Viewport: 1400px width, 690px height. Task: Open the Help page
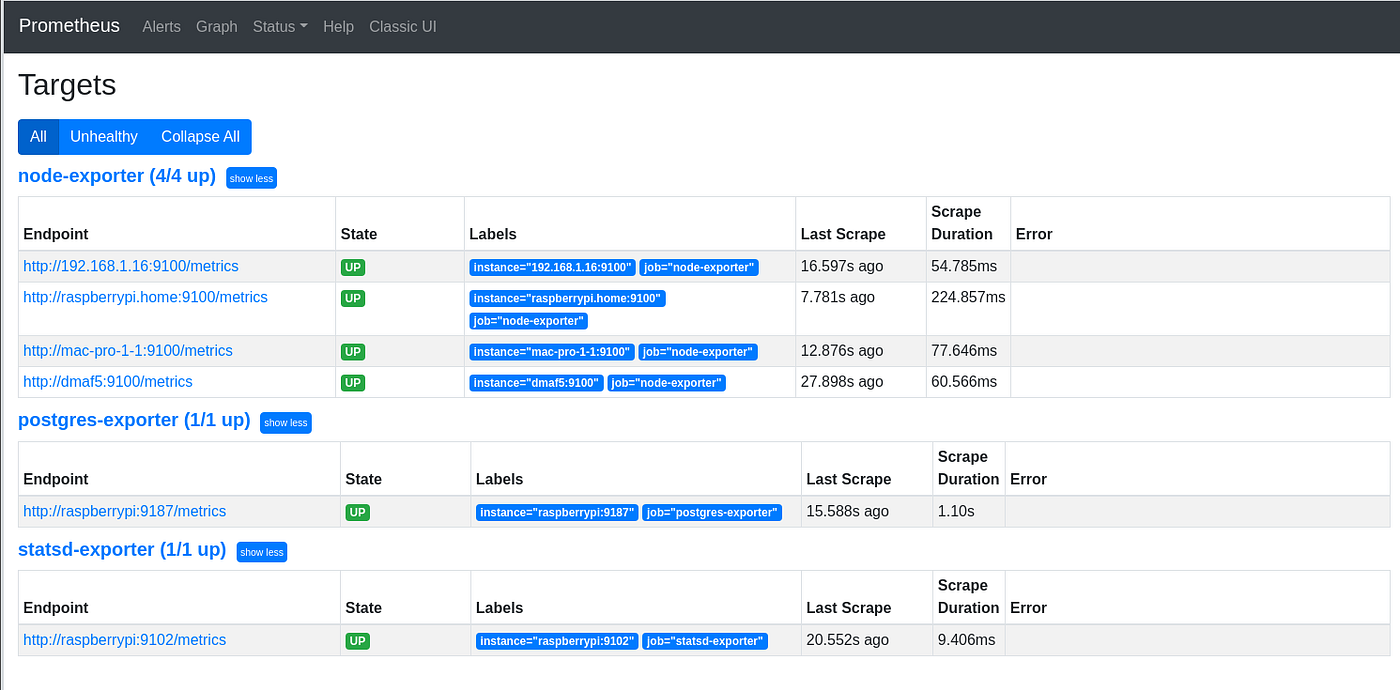pos(338,27)
